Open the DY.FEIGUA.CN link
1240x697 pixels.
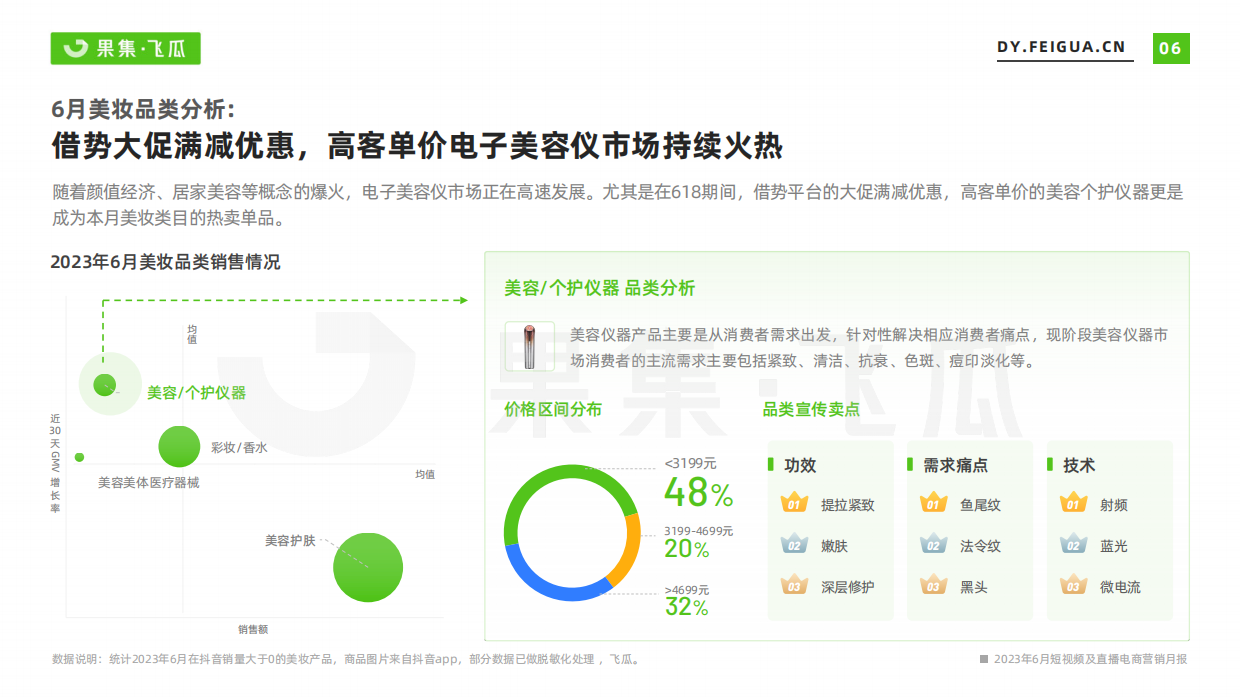tap(1061, 48)
